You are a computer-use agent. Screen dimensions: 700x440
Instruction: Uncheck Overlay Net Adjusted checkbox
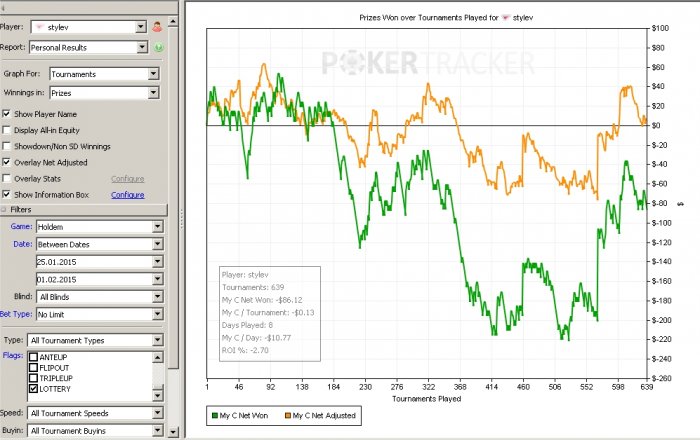tap(6, 162)
